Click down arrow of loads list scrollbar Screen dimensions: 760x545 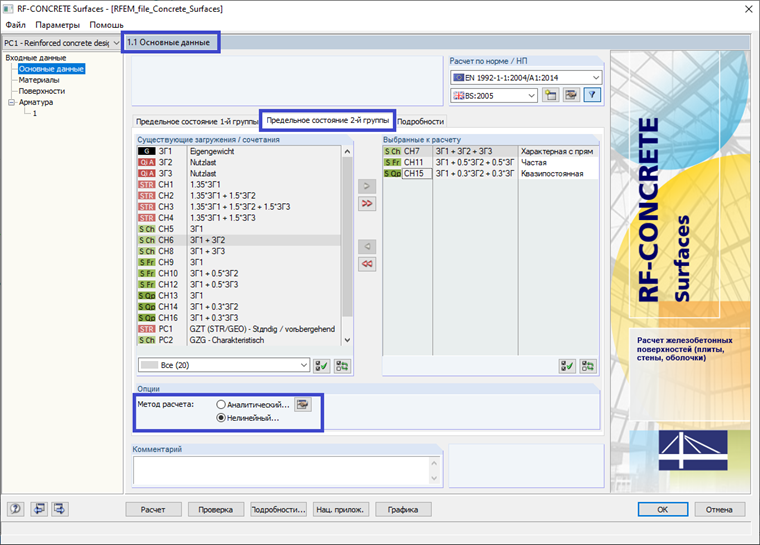(347, 340)
